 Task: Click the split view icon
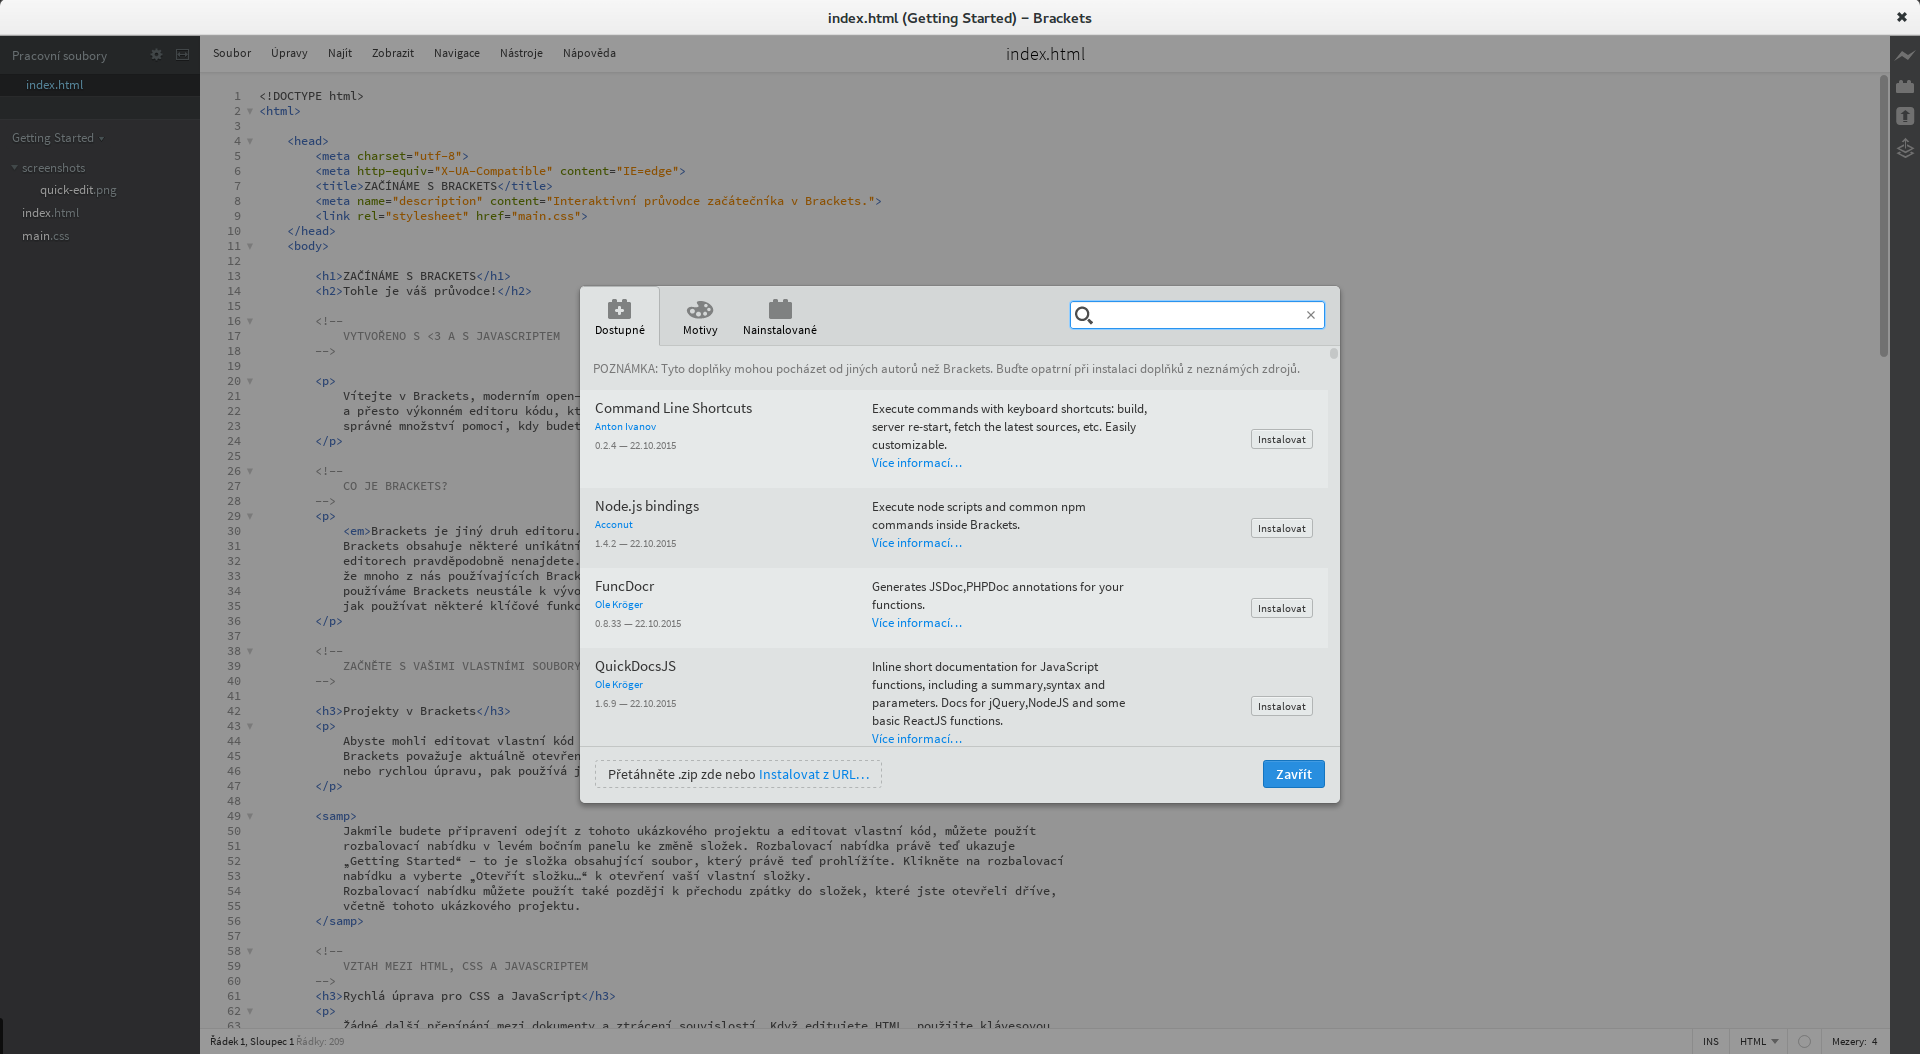182,55
